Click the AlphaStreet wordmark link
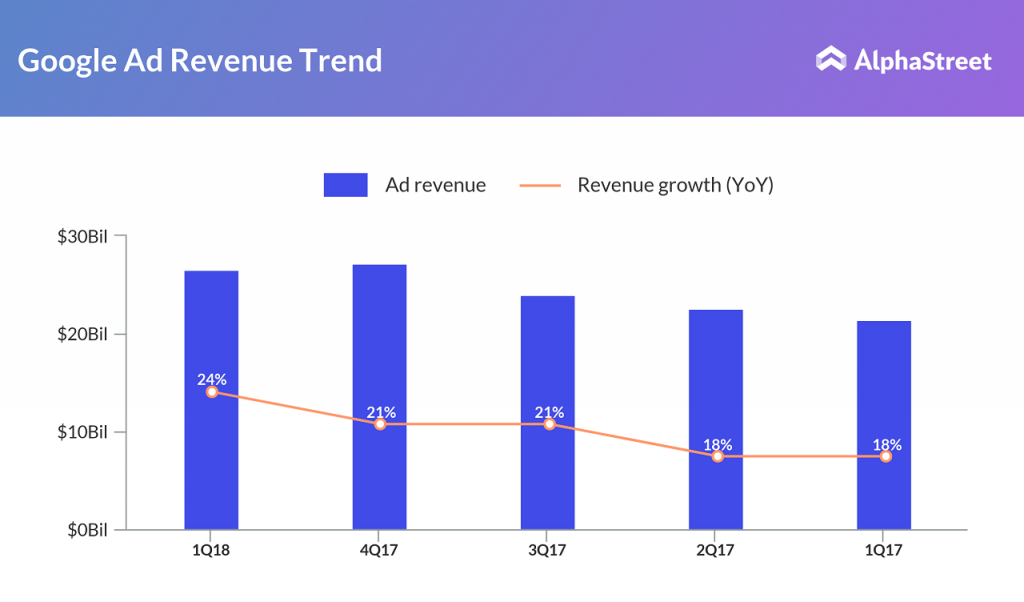Image resolution: width=1024 pixels, height=602 pixels. (x=925, y=60)
